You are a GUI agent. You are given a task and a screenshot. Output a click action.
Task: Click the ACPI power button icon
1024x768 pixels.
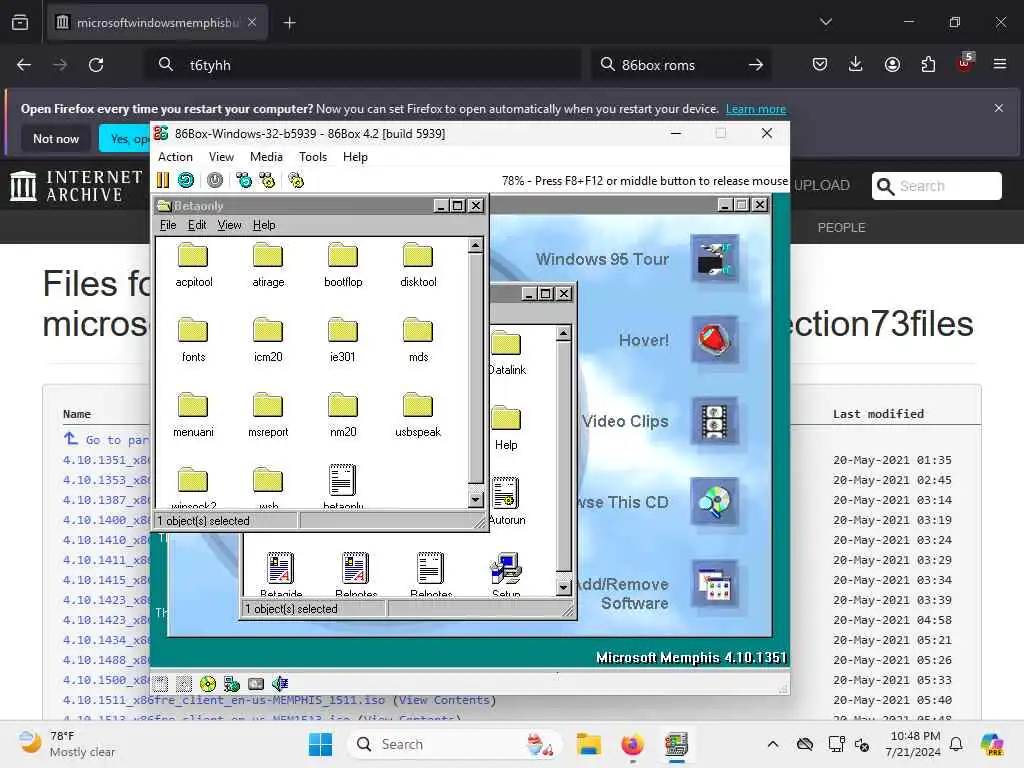tap(215, 180)
